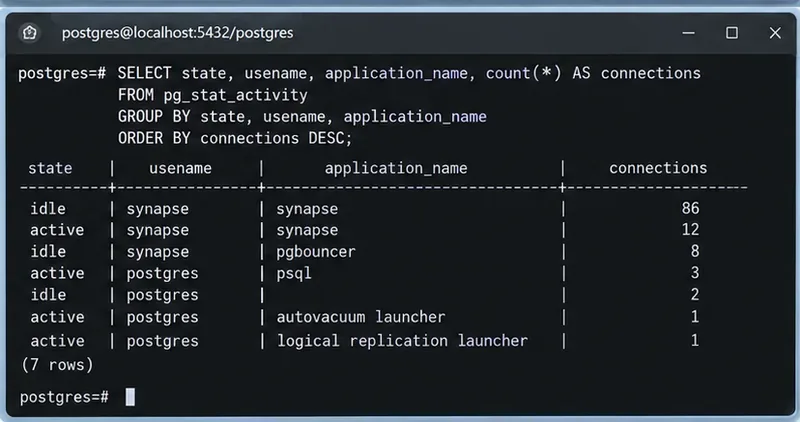Click the connections value 3
Viewport: 800px width, 422px height.
pos(695,273)
